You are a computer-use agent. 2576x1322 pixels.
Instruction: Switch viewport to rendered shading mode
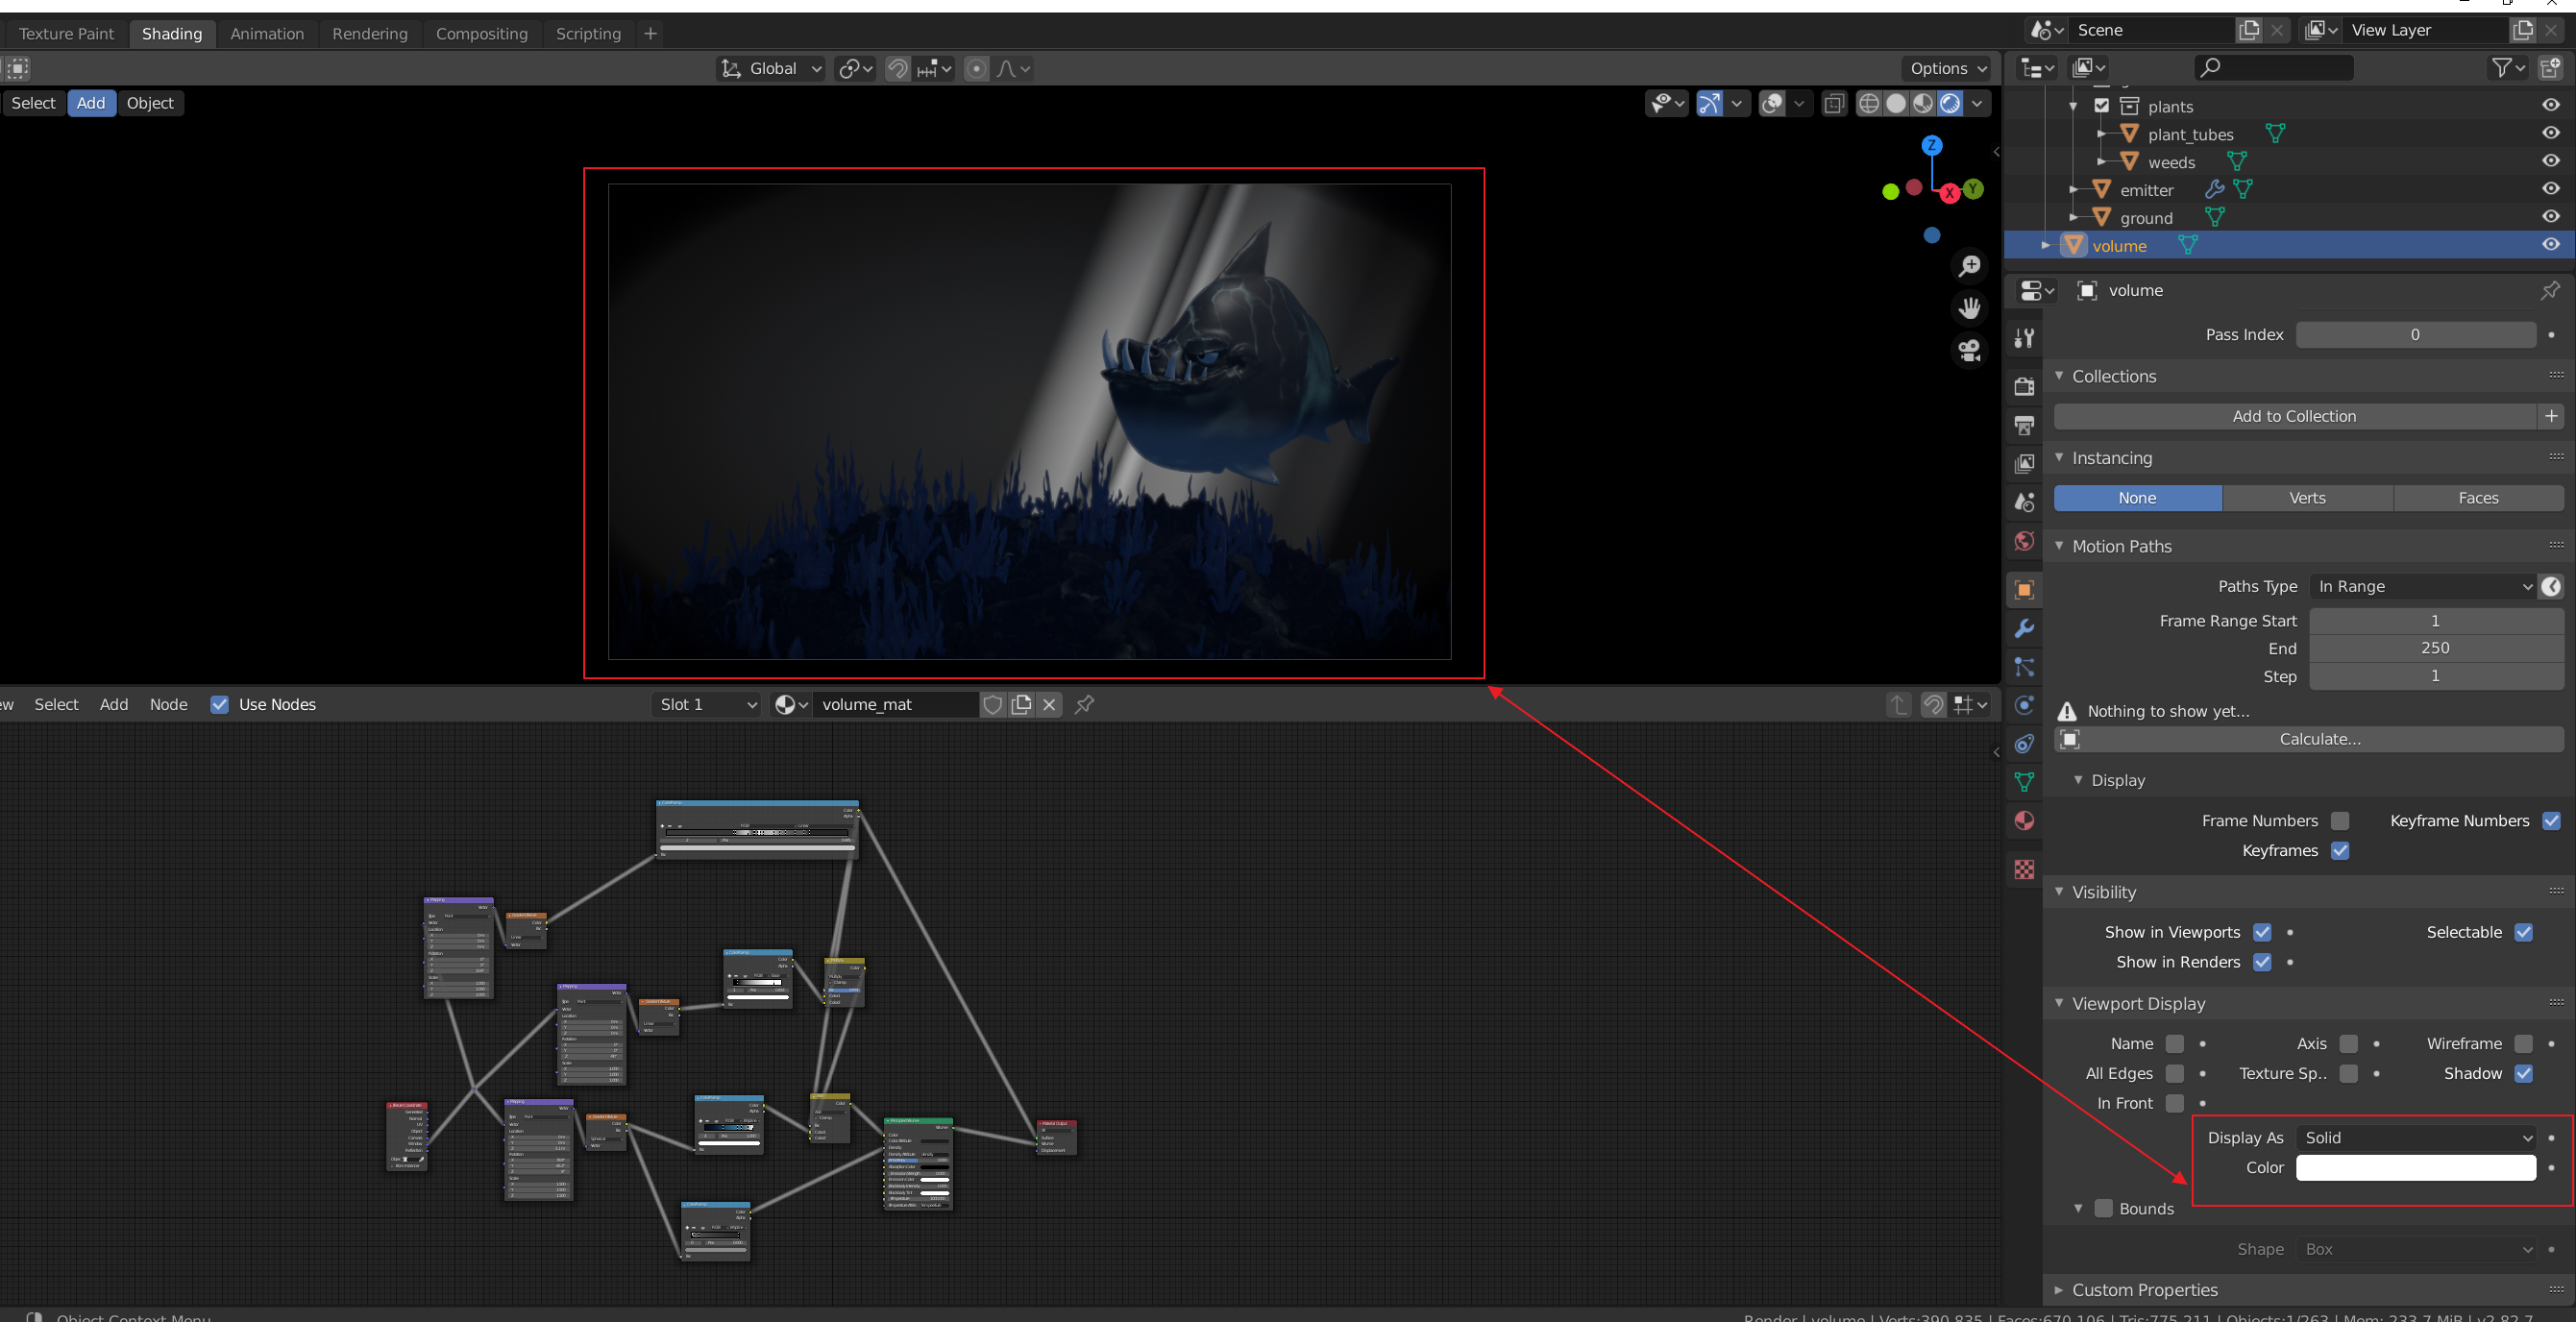[1949, 103]
